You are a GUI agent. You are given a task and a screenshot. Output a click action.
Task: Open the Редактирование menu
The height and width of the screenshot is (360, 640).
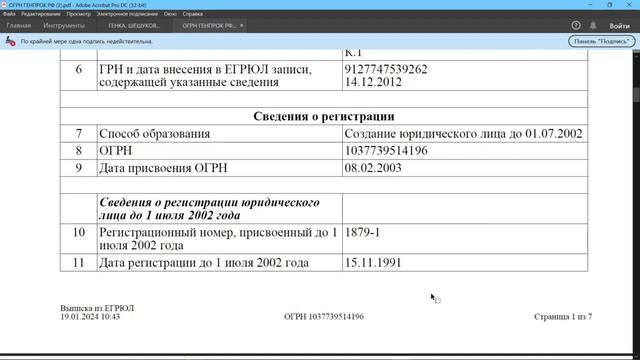click(x=41, y=14)
